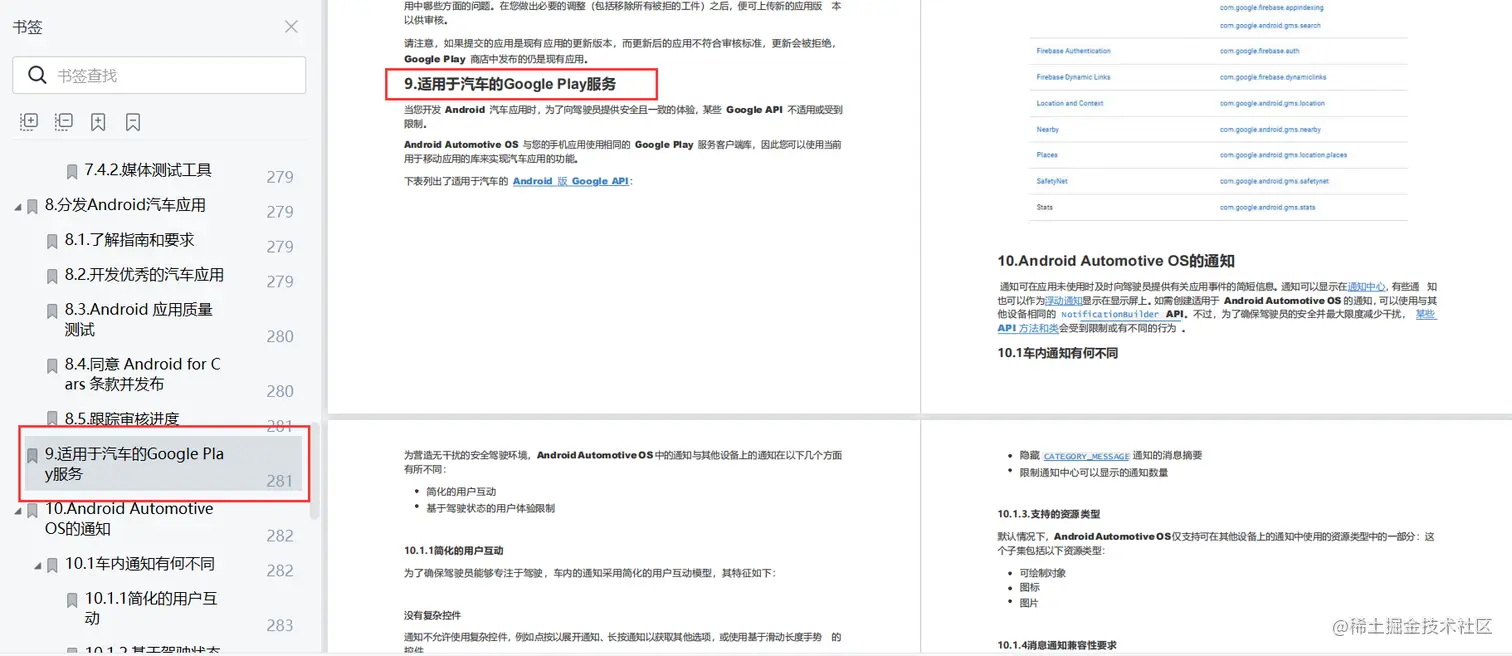1512x656 pixels.
Task: Click com.google.android.gms.search package name
Action: tap(1270, 25)
